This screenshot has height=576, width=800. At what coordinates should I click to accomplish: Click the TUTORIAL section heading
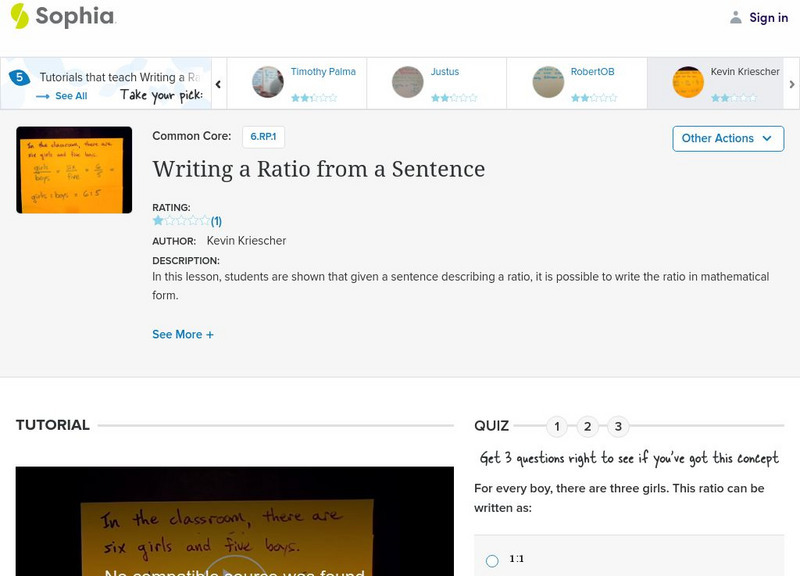coord(53,425)
